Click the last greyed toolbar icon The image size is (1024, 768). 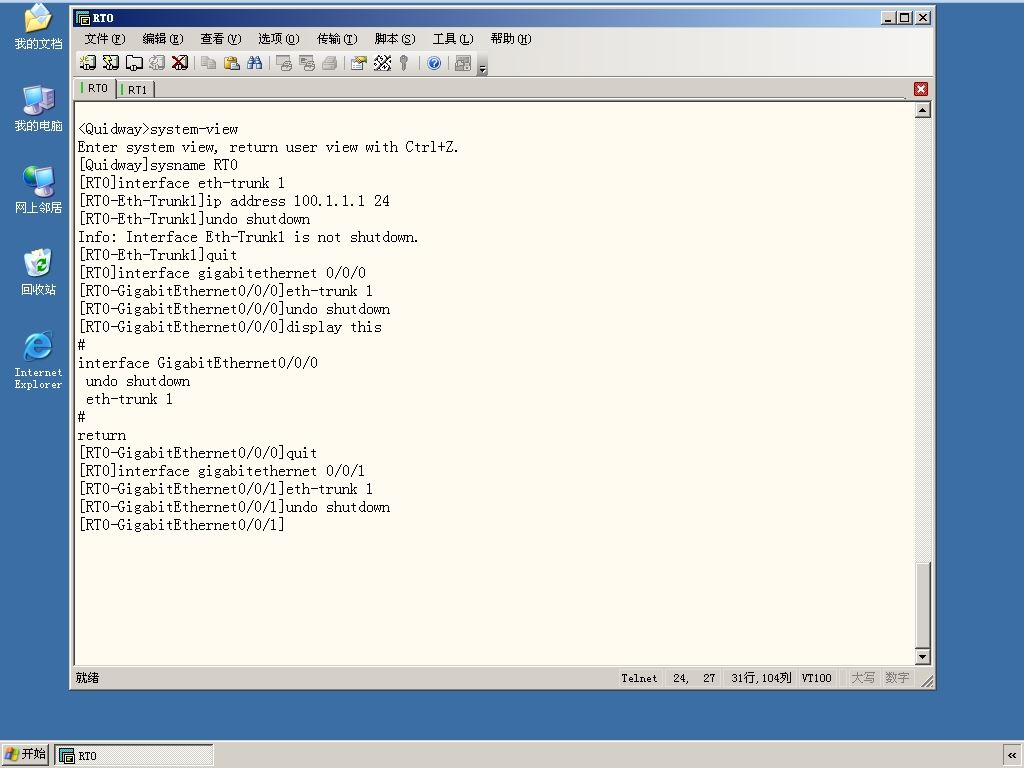pyautogui.click(x=462, y=63)
